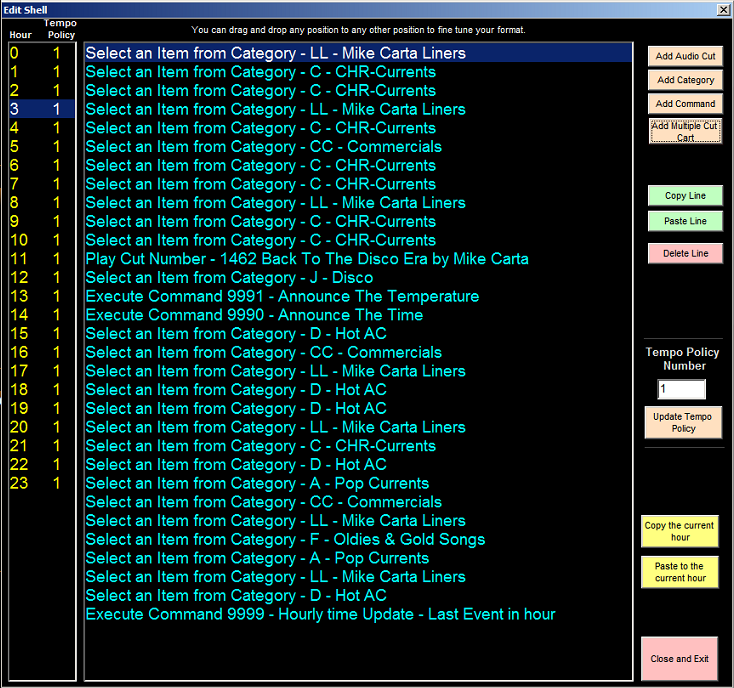Copy the selected line with Copy Line
Viewport: 734px width, 688px height.
(685, 196)
